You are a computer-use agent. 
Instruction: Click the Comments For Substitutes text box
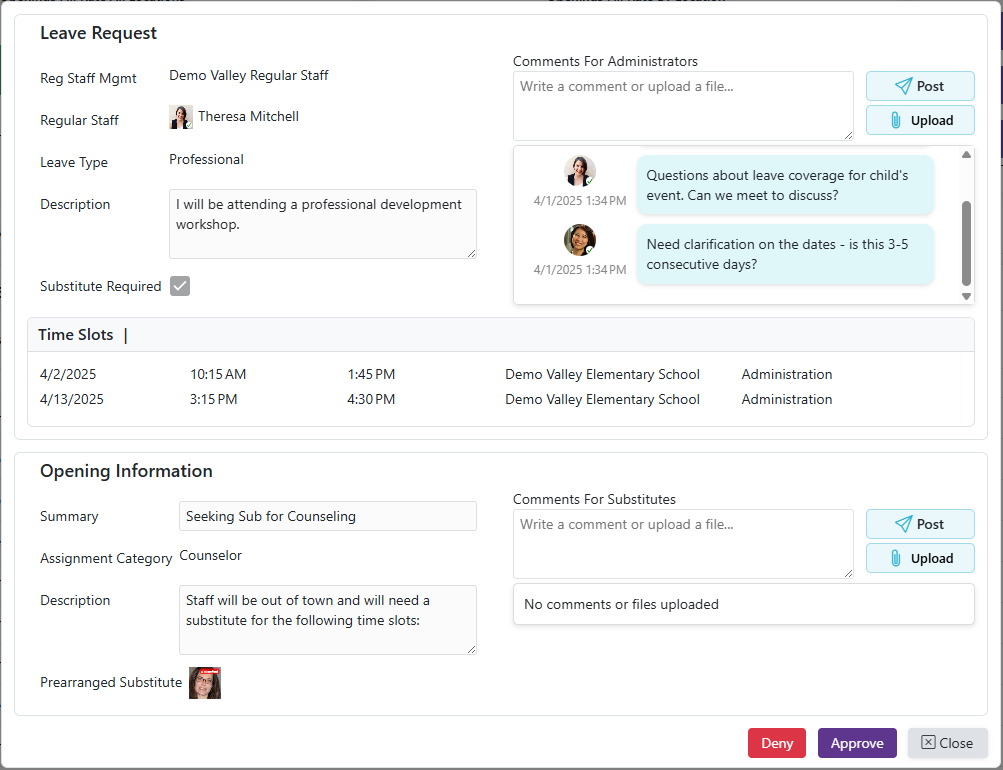(683, 543)
